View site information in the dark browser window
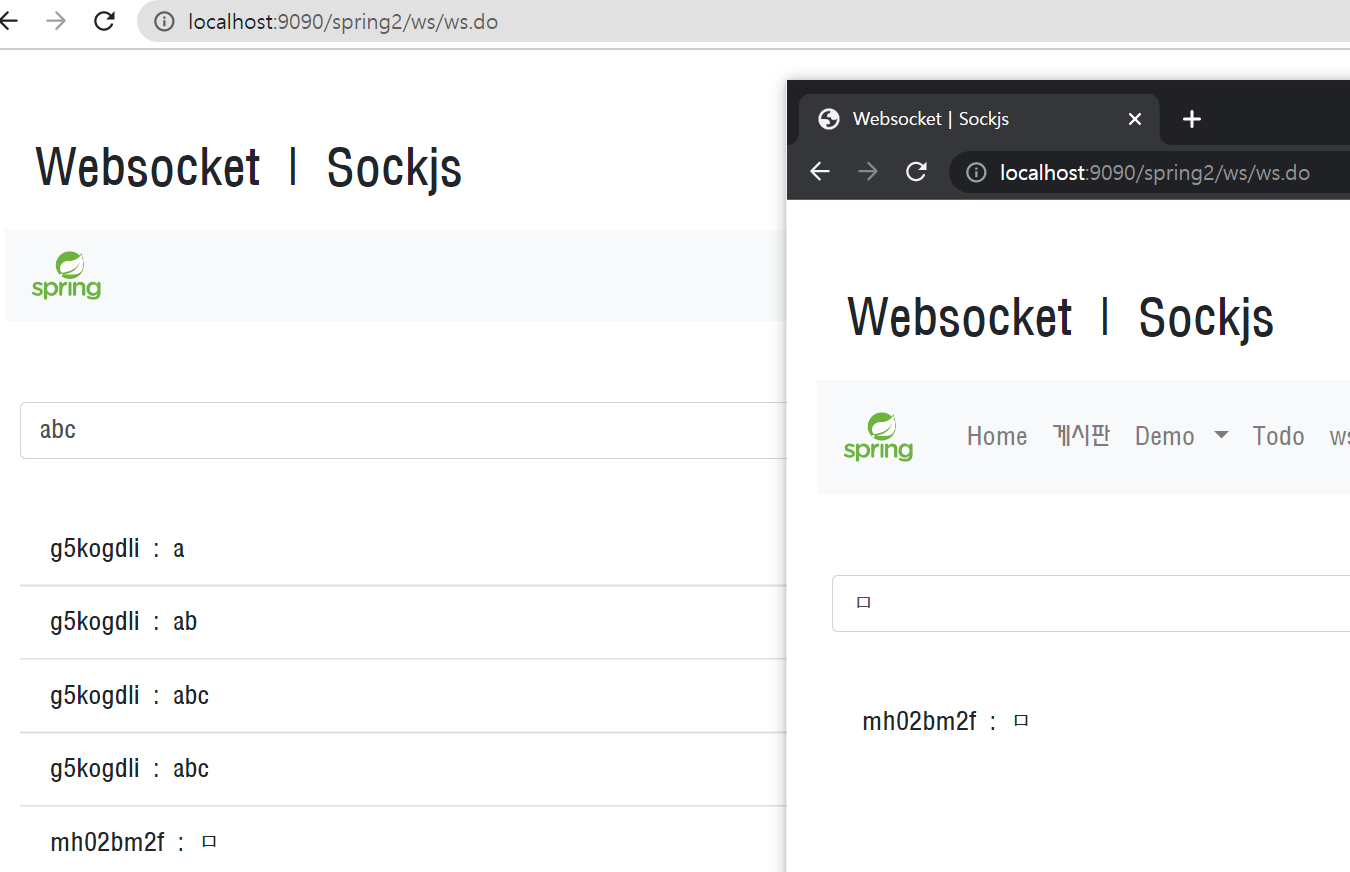Image resolution: width=1350 pixels, height=872 pixels. (x=976, y=173)
